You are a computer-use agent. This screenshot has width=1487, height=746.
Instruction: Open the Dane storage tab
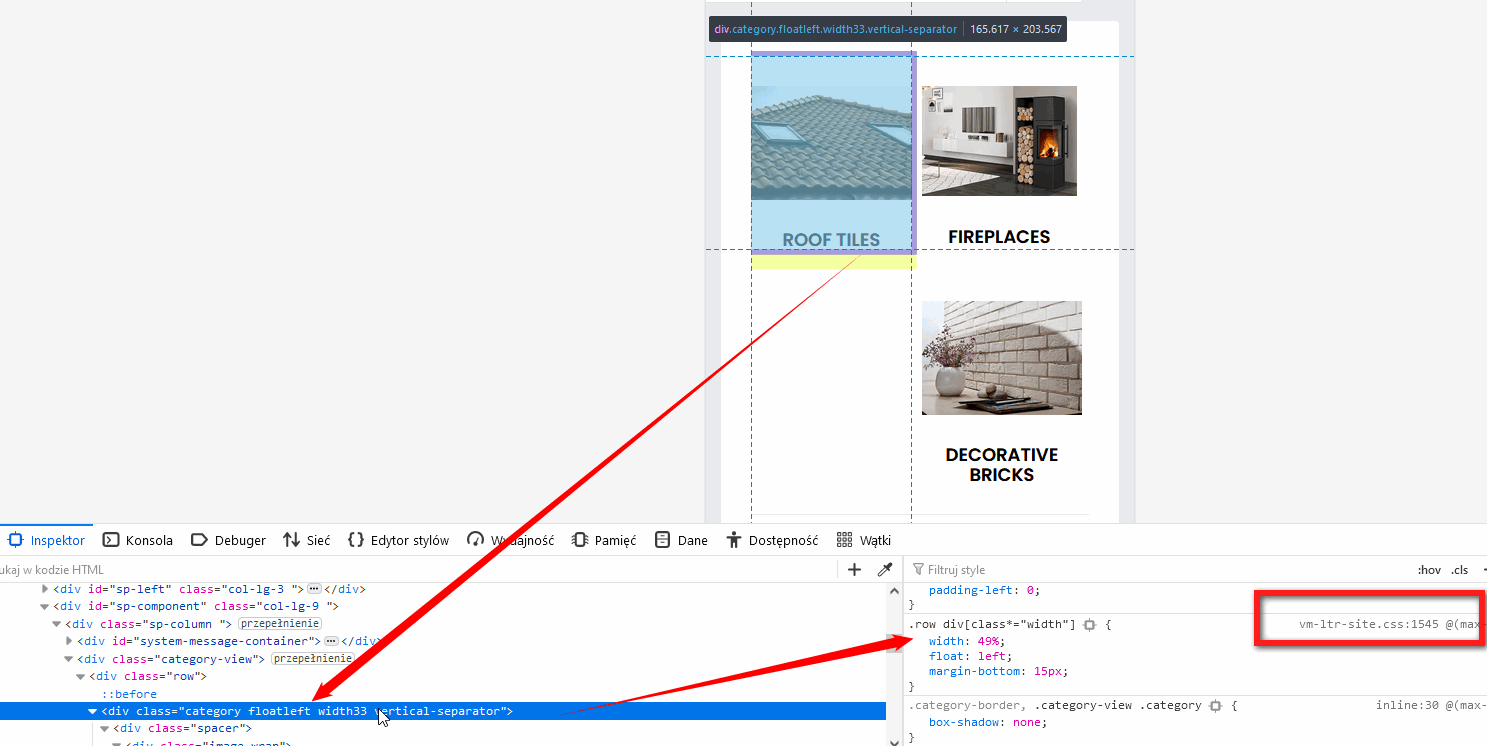(x=681, y=540)
